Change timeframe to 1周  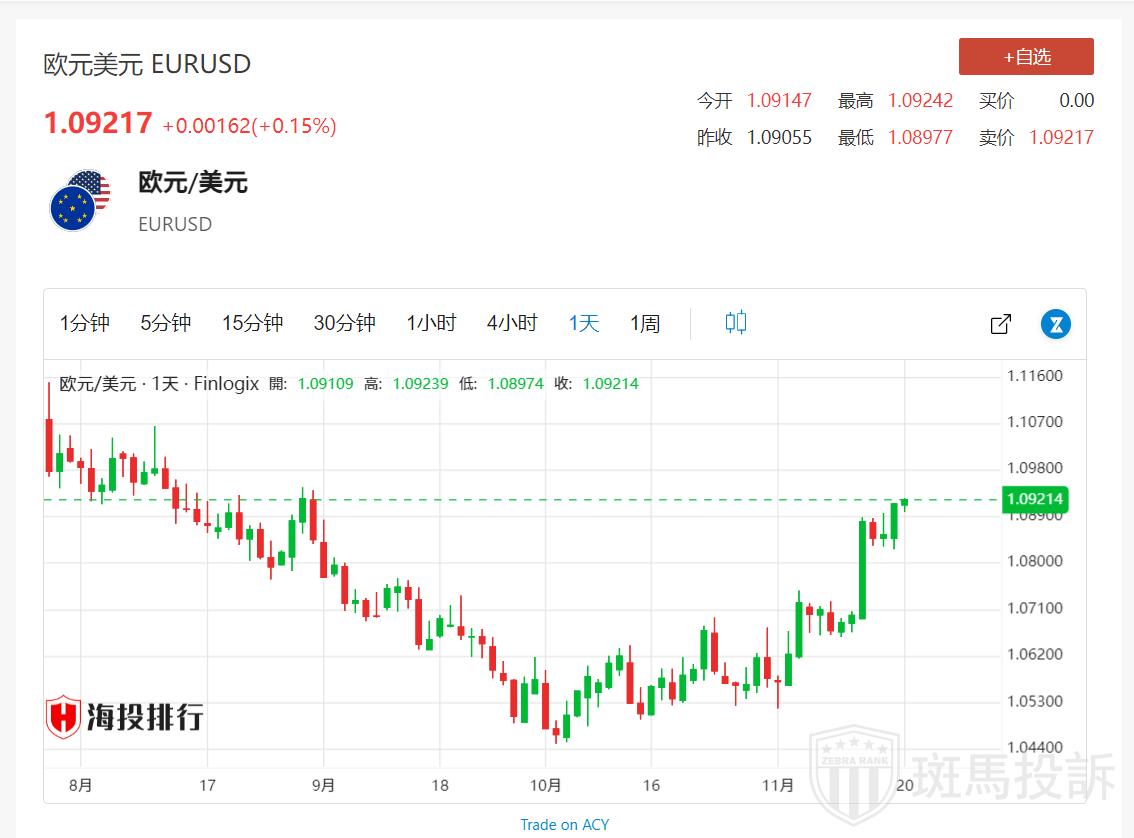coord(645,323)
